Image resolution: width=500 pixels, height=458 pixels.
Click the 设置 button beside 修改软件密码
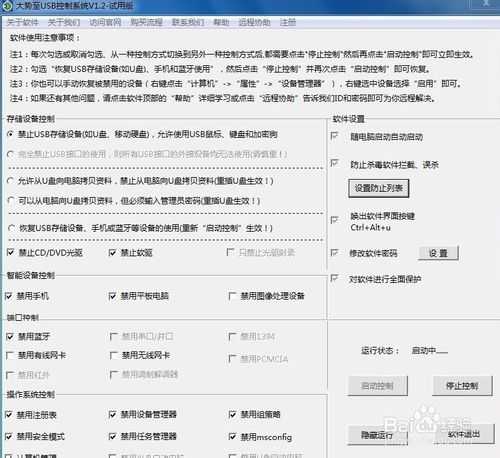(x=438, y=253)
